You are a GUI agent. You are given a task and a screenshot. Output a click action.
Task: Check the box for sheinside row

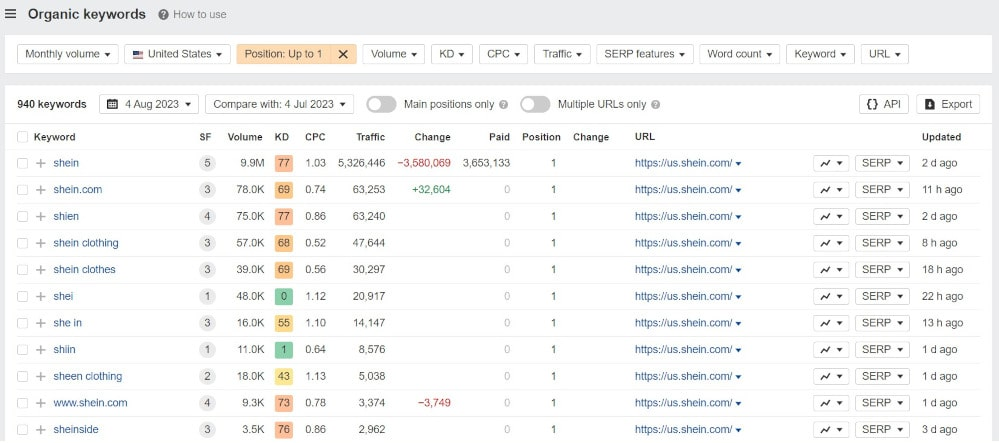coord(23,430)
